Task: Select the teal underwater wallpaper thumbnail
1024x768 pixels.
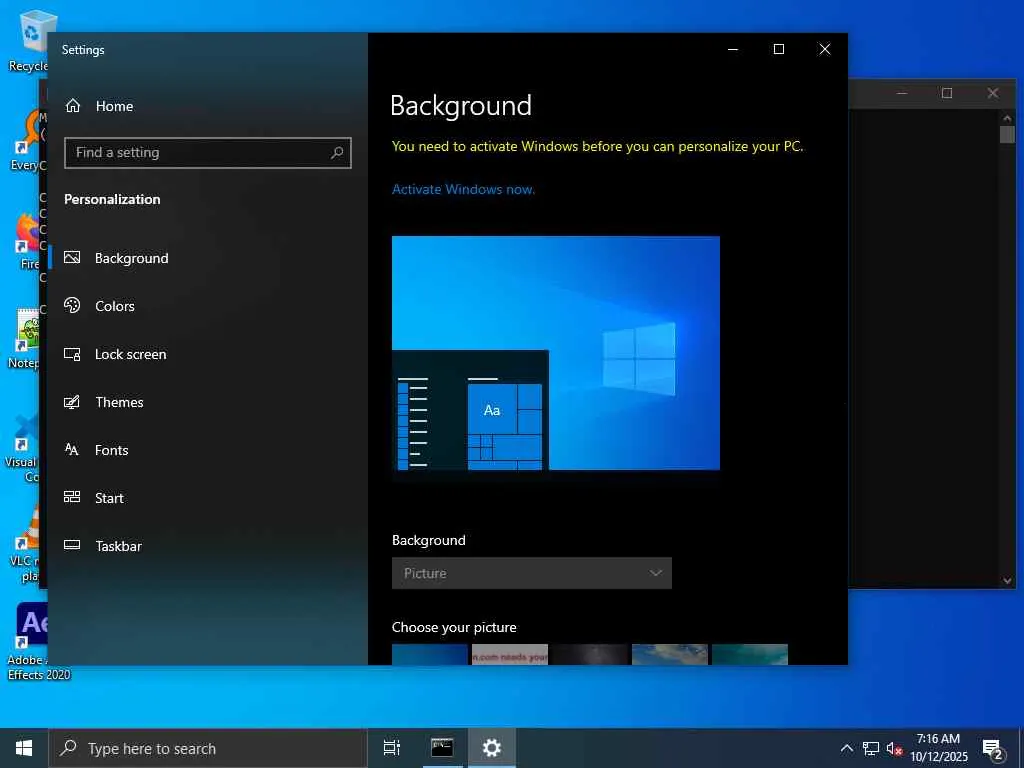Action: (x=750, y=654)
